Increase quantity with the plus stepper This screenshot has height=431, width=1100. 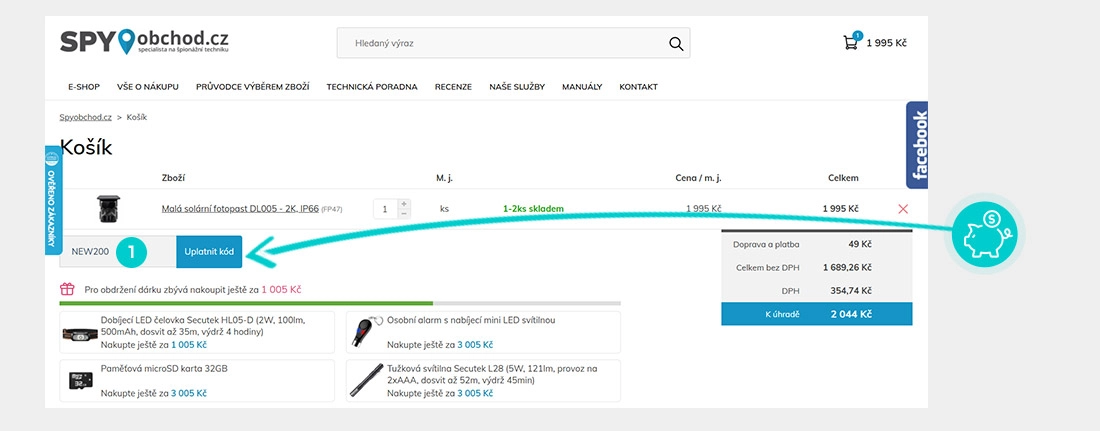pyautogui.click(x=403, y=204)
